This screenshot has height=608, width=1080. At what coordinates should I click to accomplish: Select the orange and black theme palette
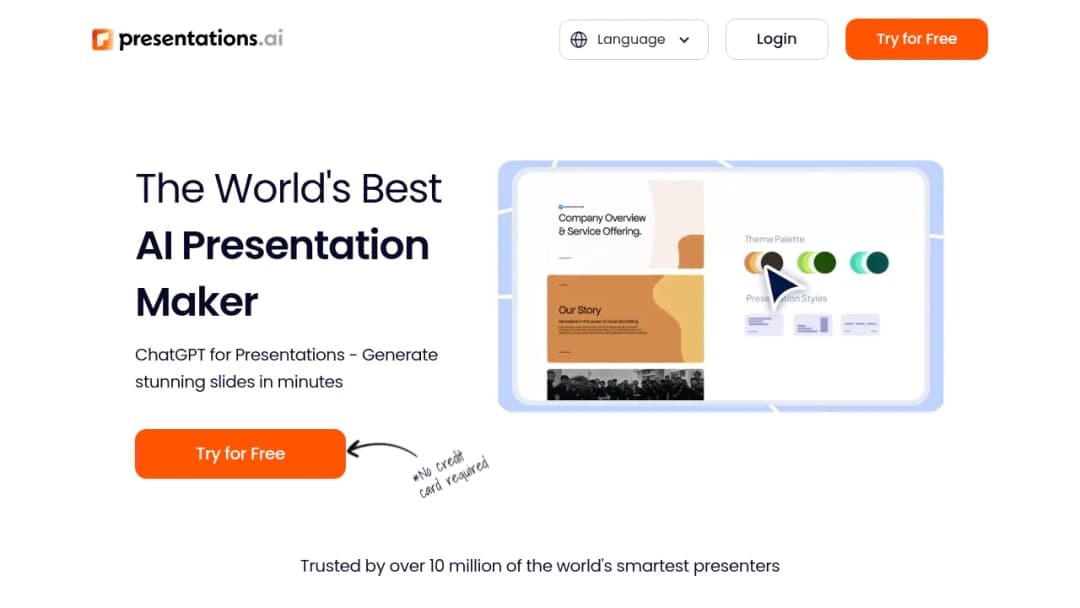(x=764, y=262)
